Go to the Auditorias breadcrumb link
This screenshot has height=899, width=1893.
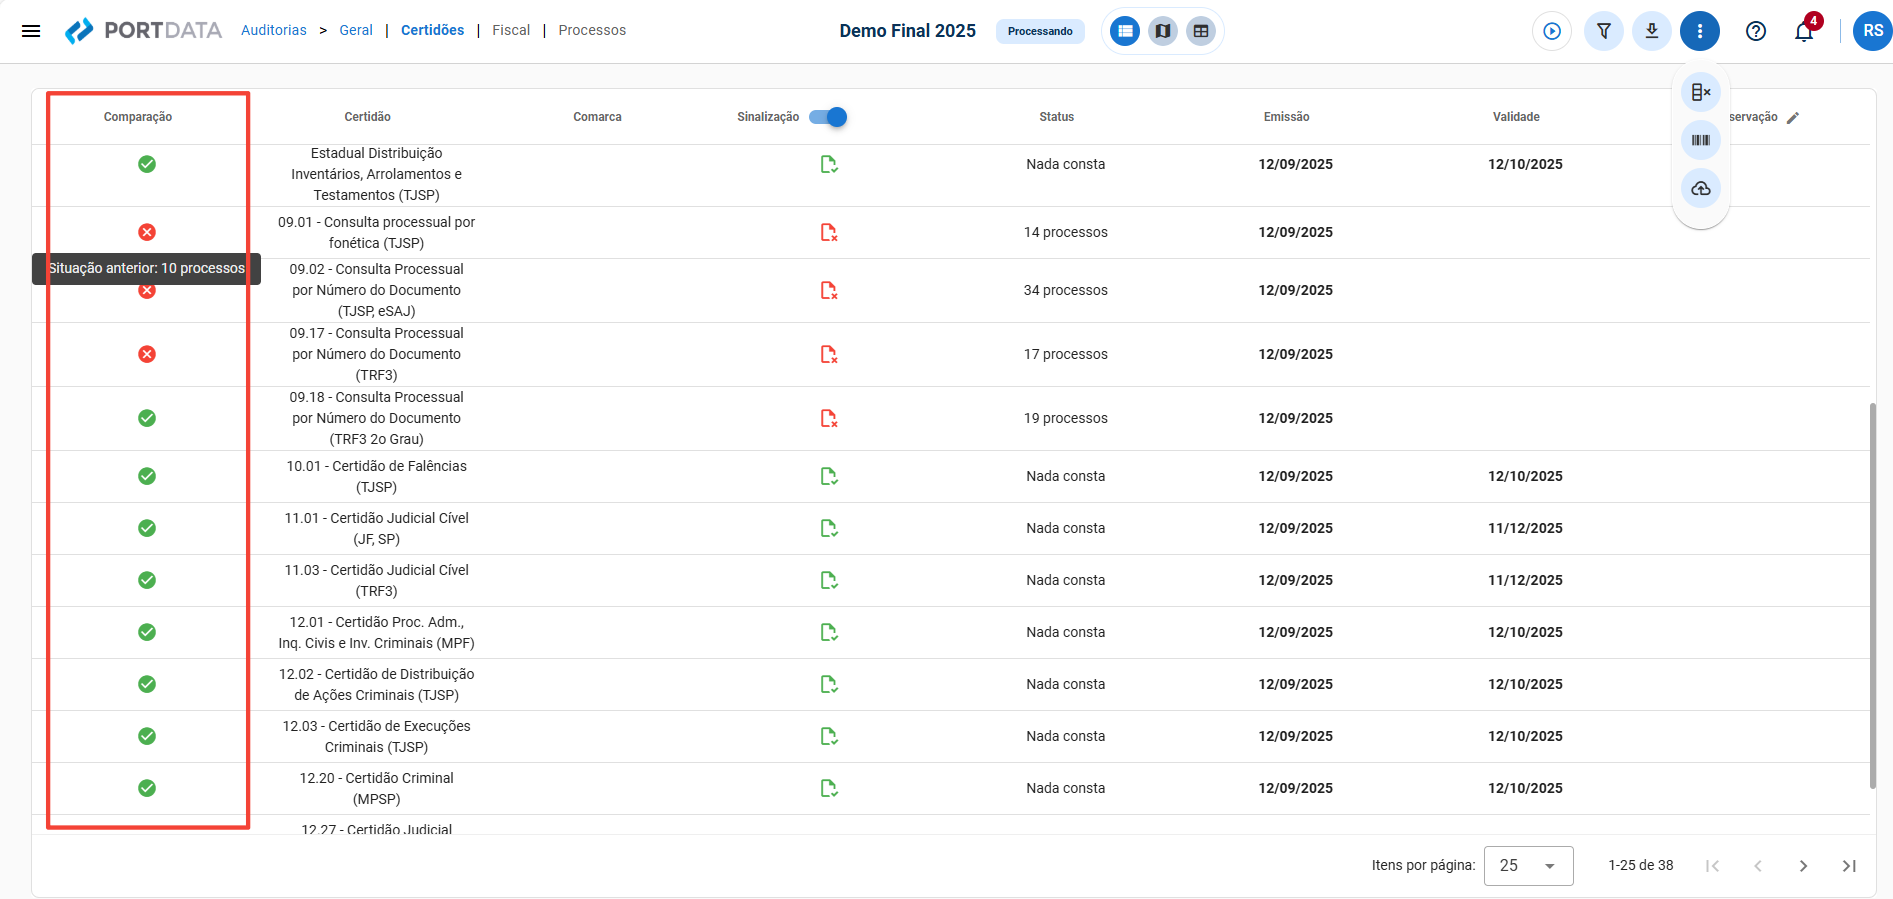coord(273,30)
